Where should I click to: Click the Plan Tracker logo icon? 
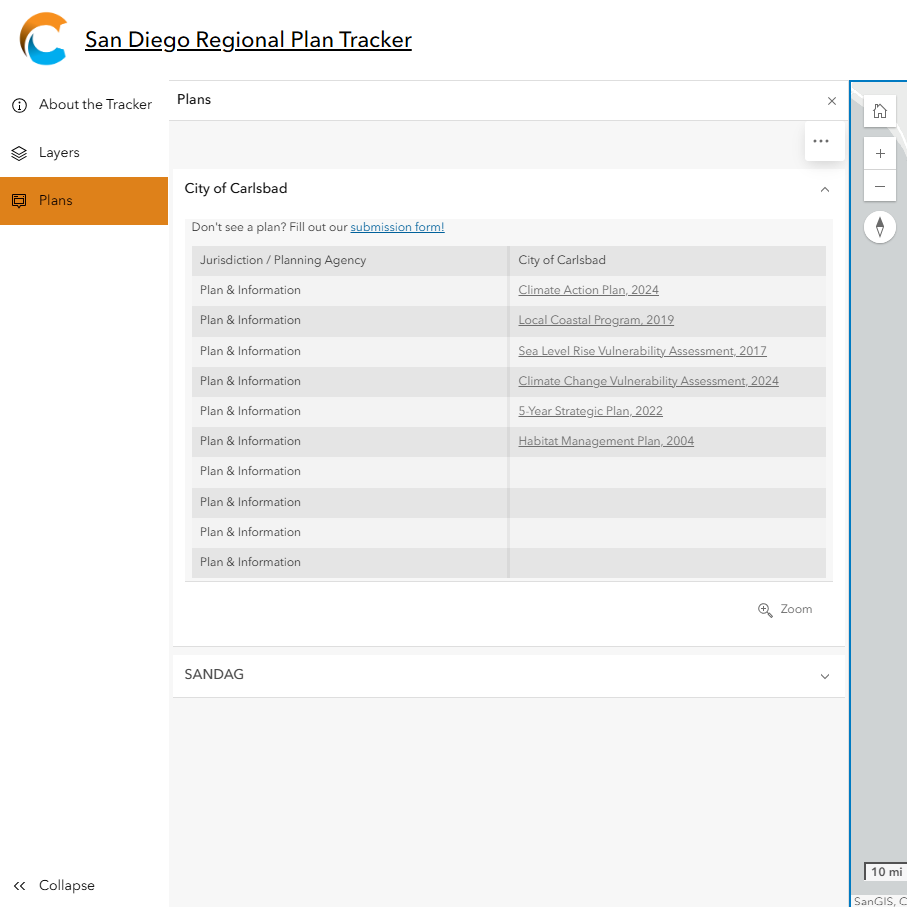(x=43, y=39)
